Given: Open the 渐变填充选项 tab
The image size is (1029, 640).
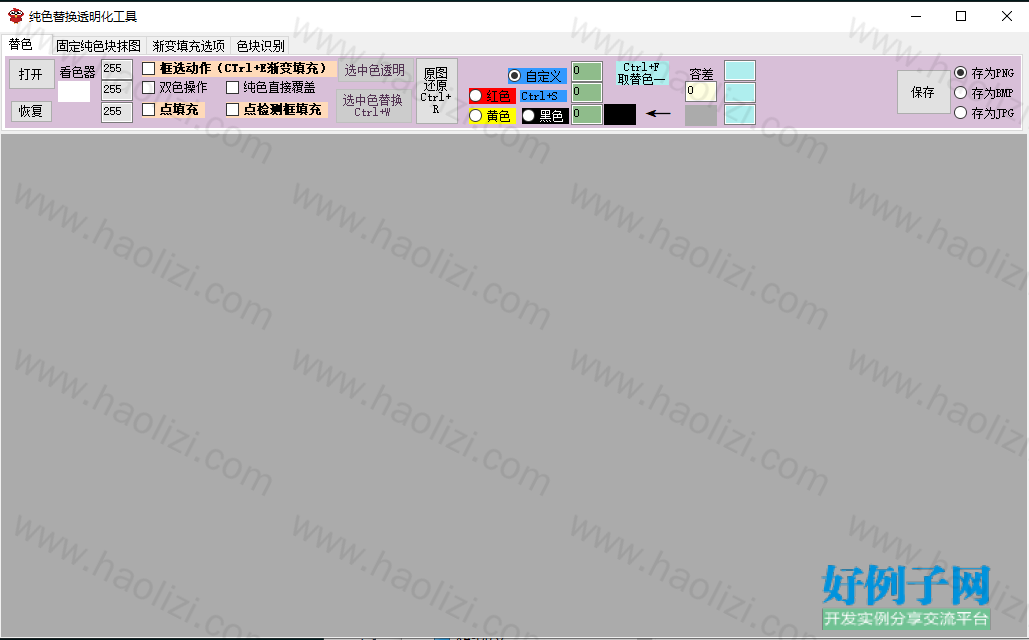Looking at the screenshot, I should [188, 46].
